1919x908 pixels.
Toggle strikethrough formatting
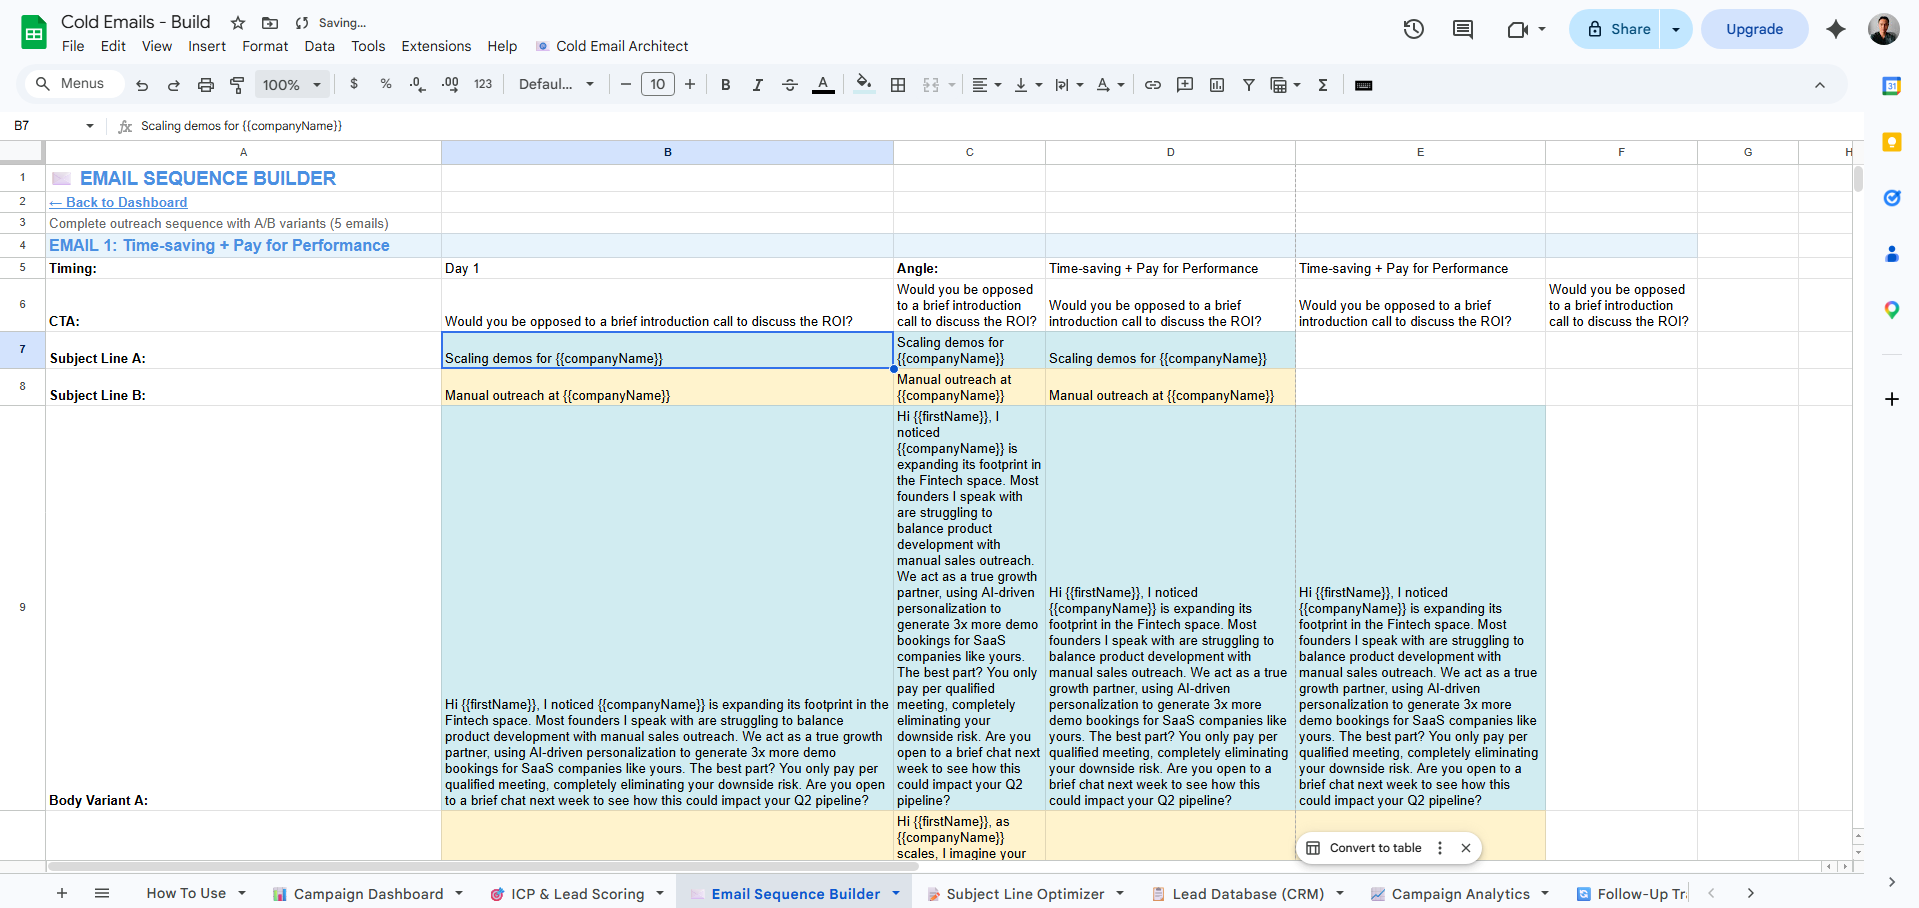click(790, 85)
